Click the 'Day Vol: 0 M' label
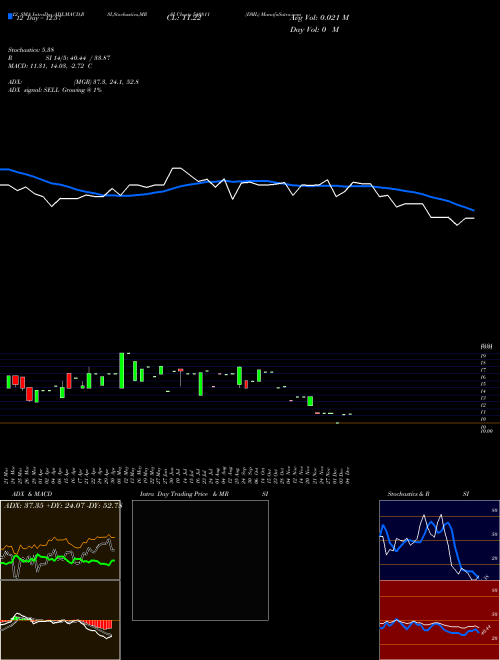The image size is (500, 660). pos(314,30)
